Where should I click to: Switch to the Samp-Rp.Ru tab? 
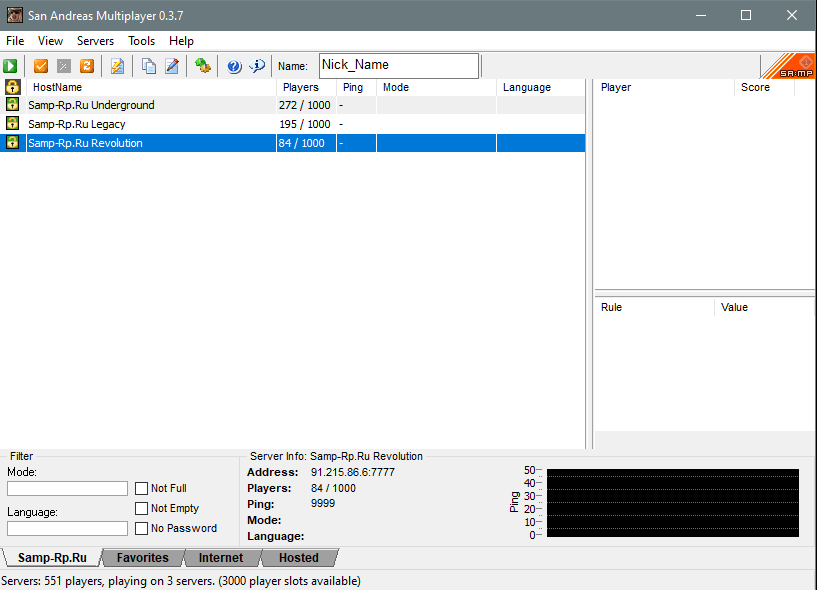click(x=52, y=558)
